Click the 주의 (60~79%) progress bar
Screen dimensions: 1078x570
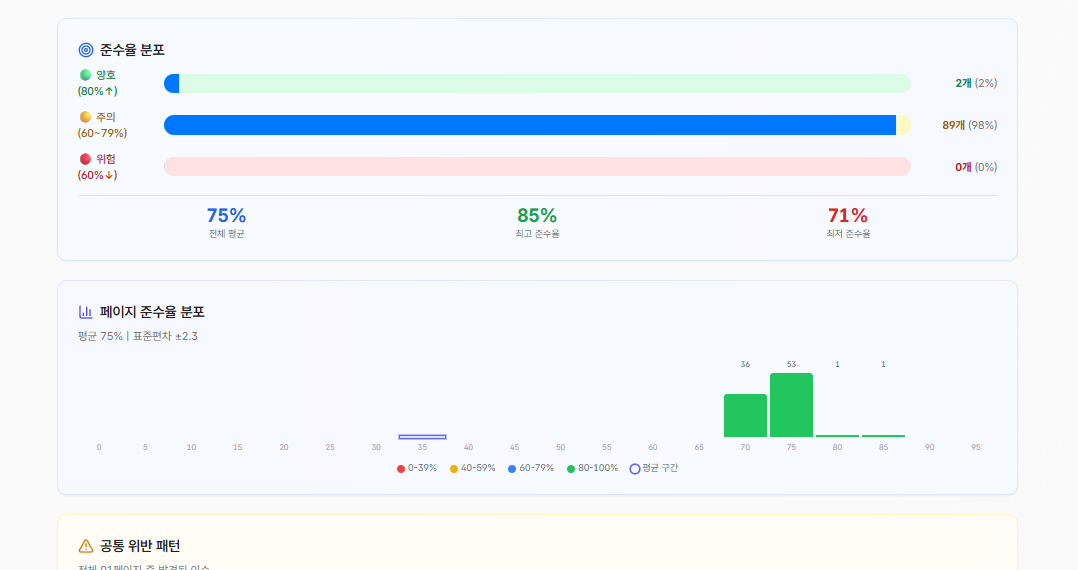coord(537,125)
